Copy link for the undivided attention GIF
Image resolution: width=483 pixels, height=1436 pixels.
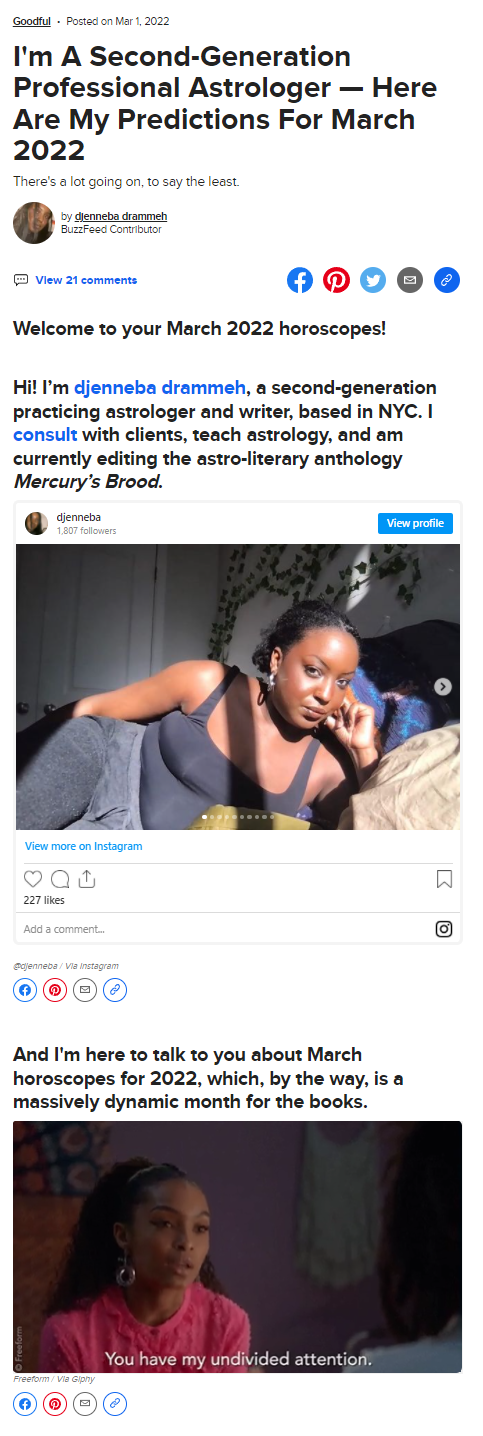[x=115, y=1404]
